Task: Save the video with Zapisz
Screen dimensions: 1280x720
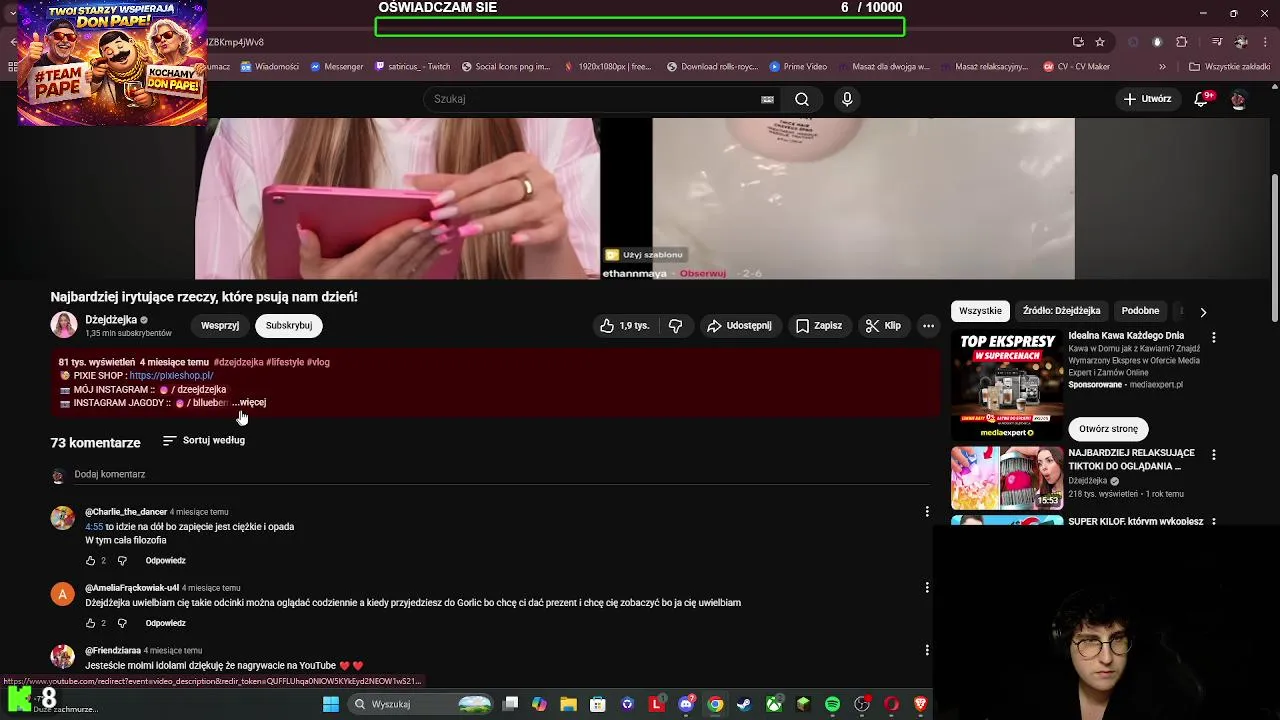Action: (x=819, y=325)
